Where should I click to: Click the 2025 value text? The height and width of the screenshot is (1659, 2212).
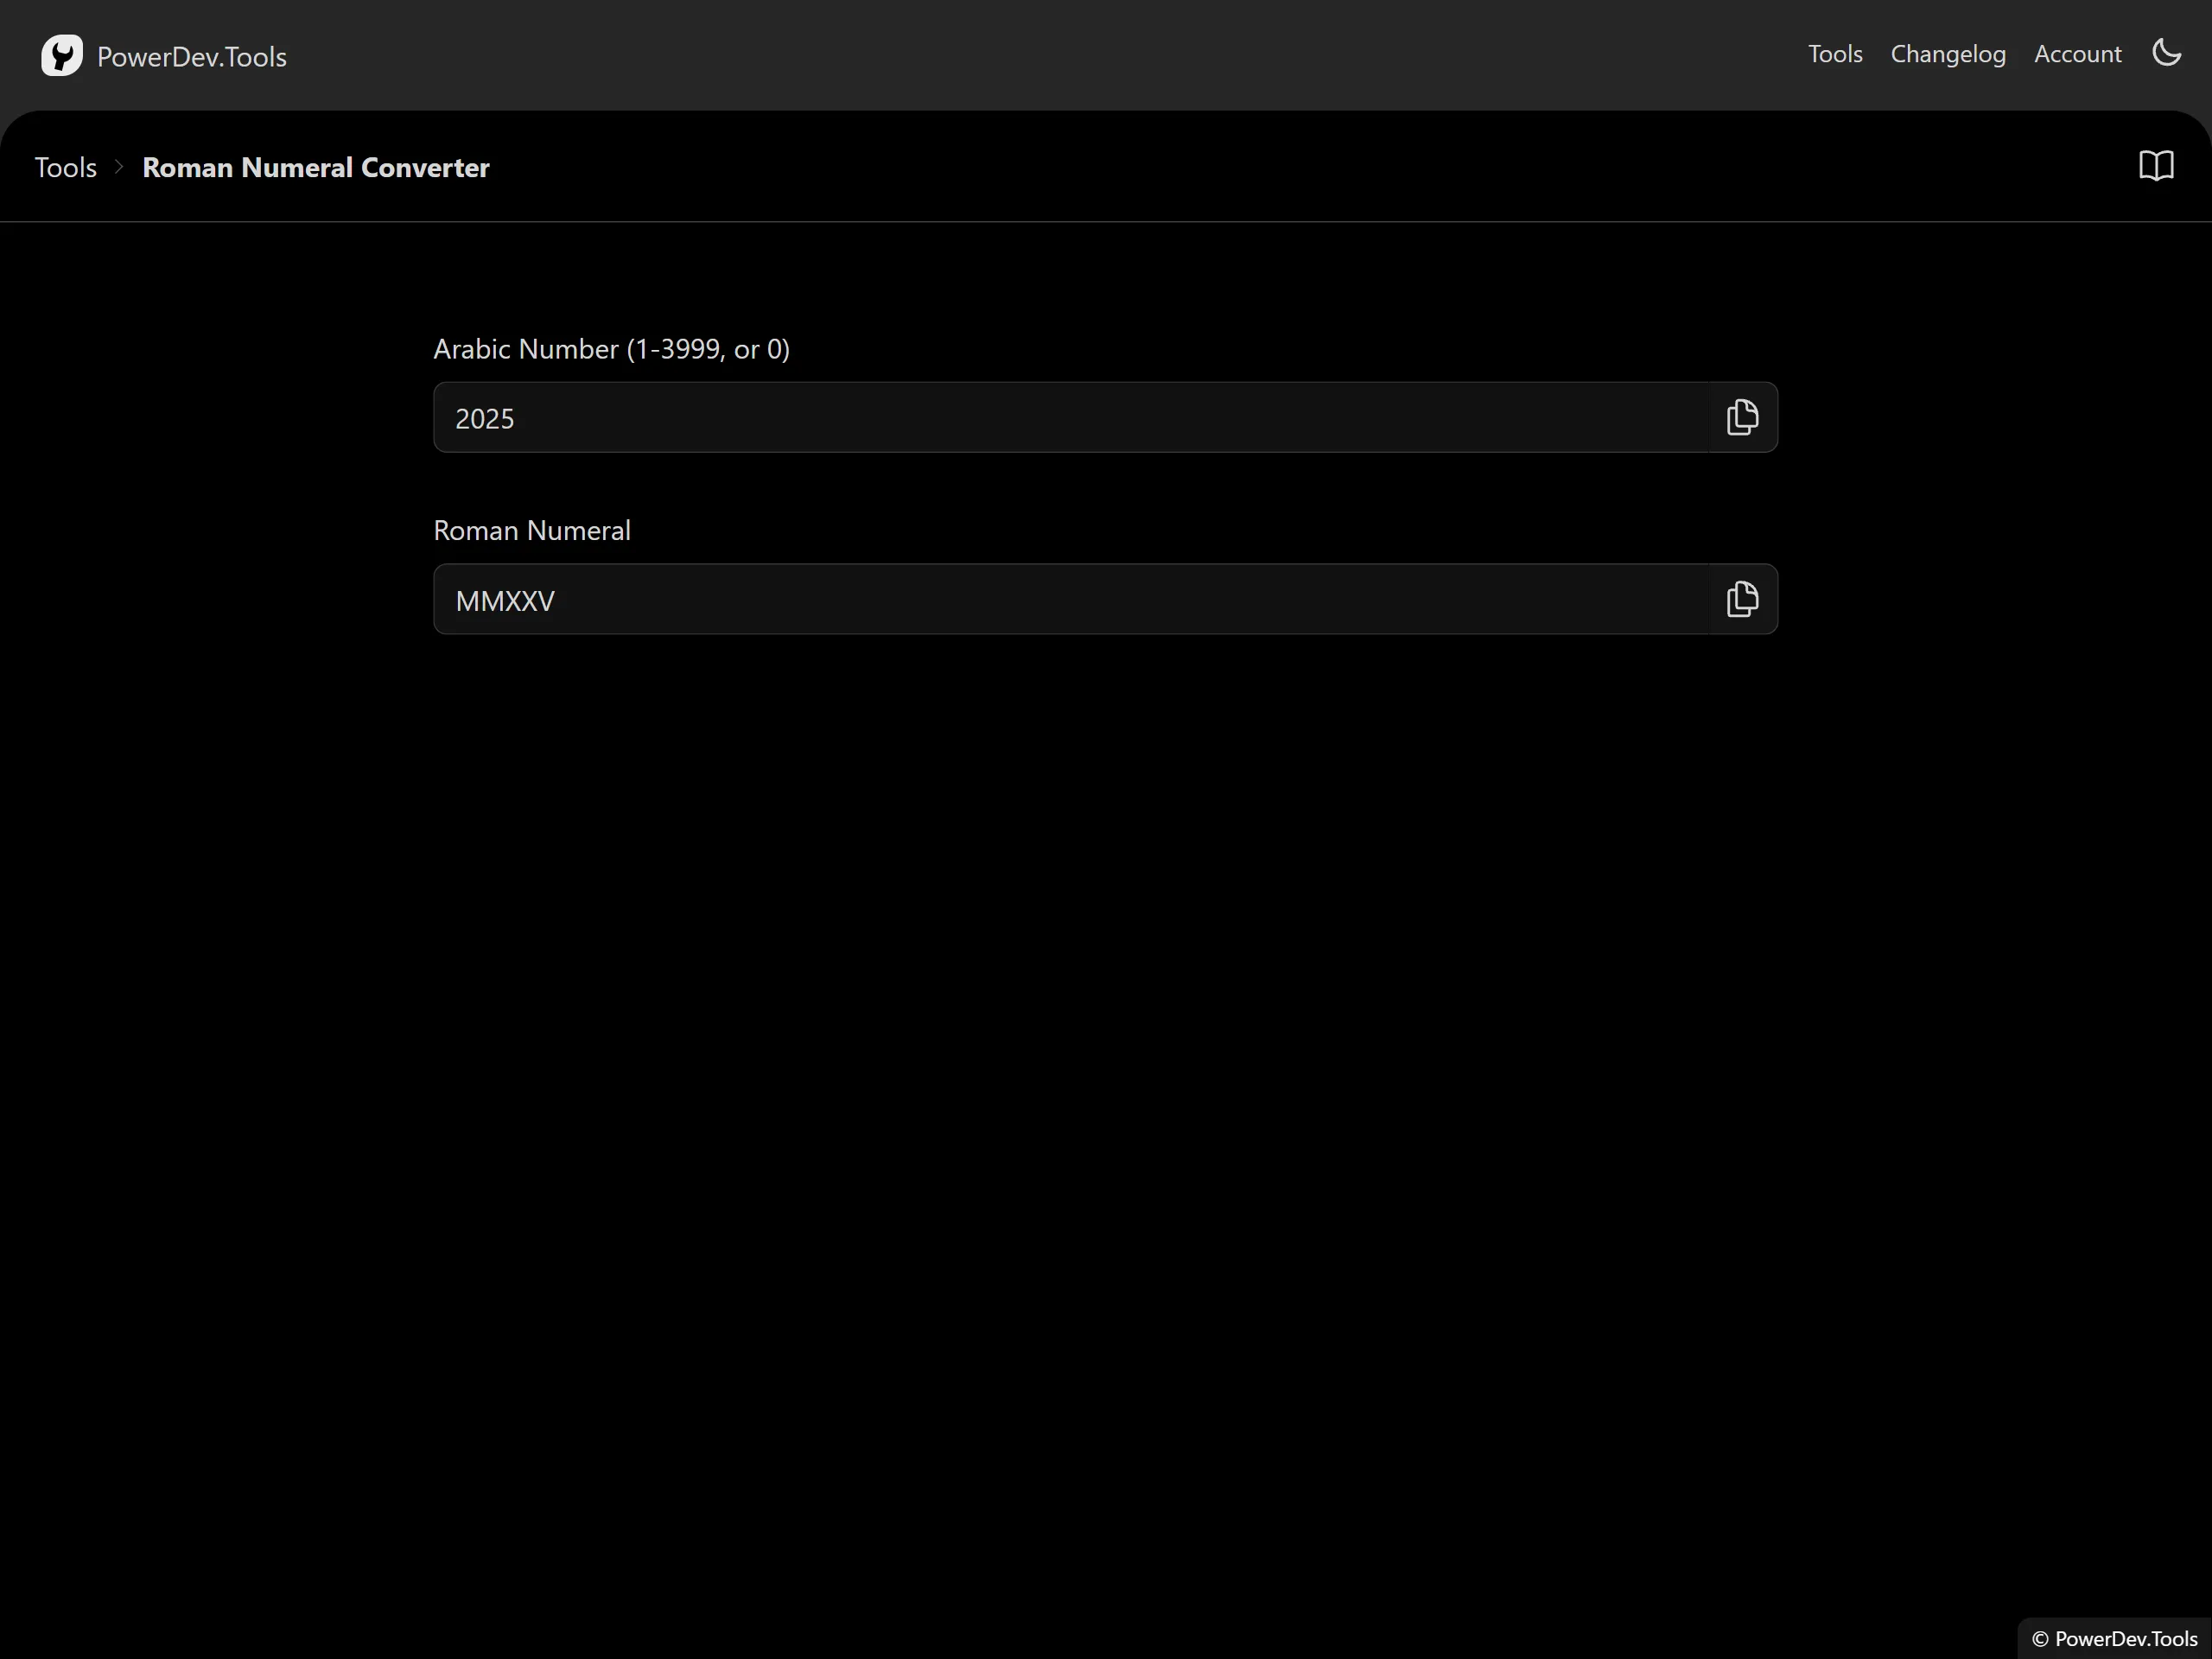pyautogui.click(x=485, y=419)
